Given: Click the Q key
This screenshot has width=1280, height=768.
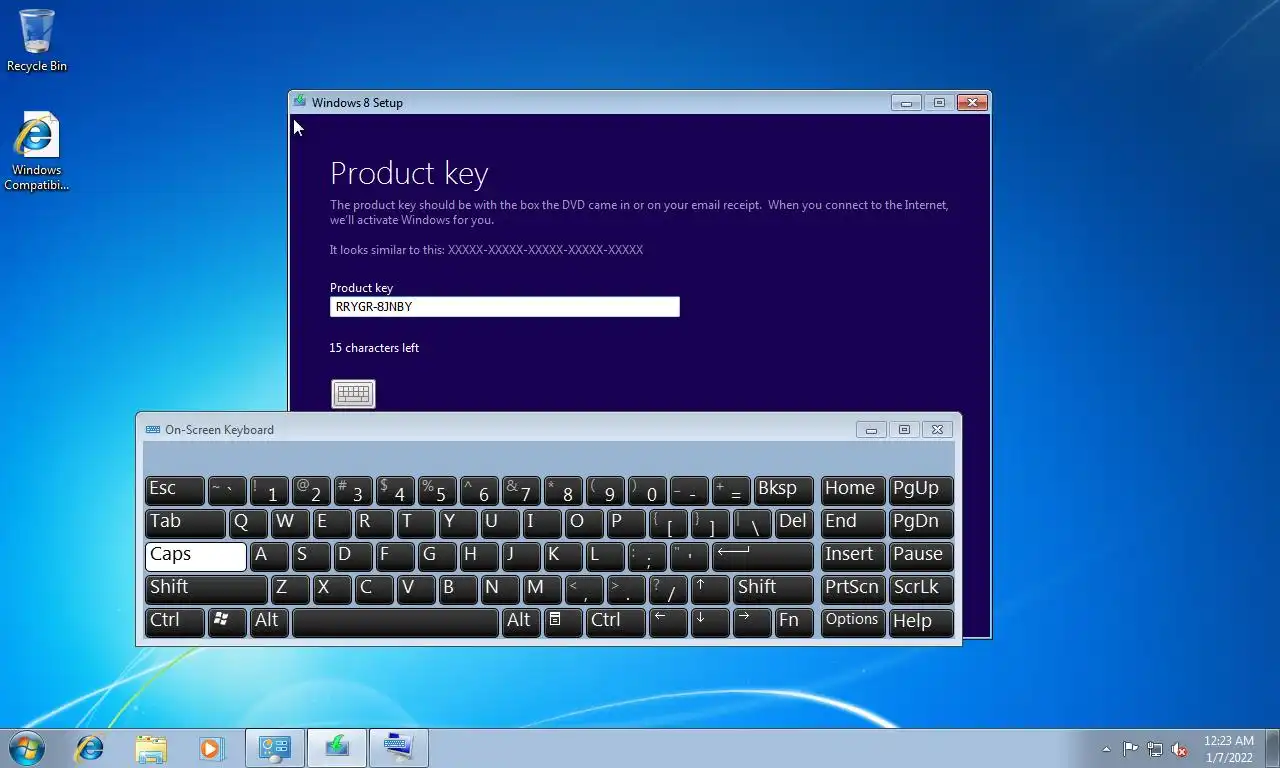Looking at the screenshot, I should pos(248,523).
